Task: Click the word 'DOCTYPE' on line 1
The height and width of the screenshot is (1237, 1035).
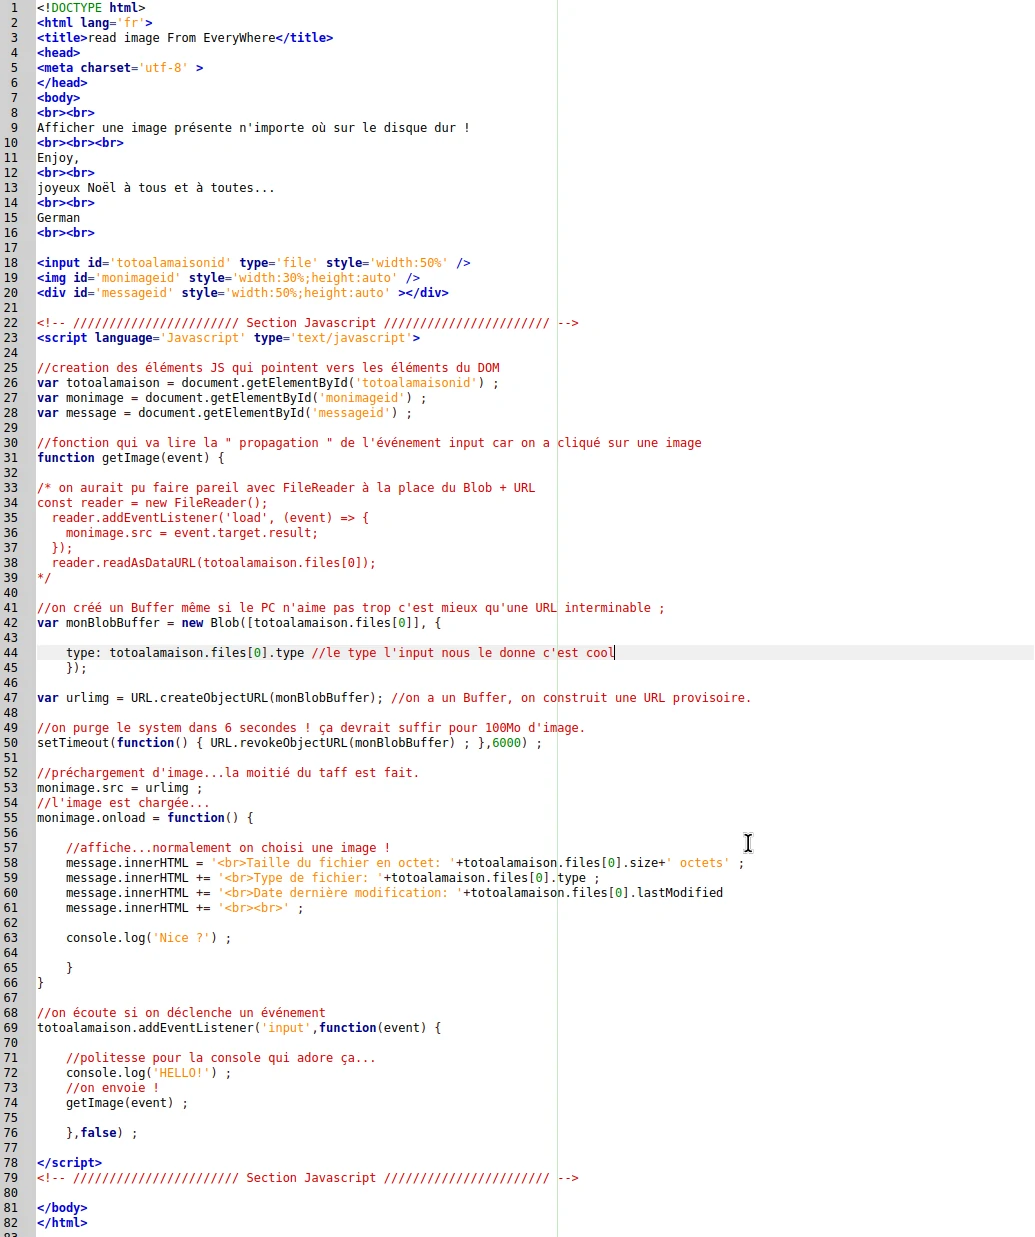Action: tap(76, 8)
